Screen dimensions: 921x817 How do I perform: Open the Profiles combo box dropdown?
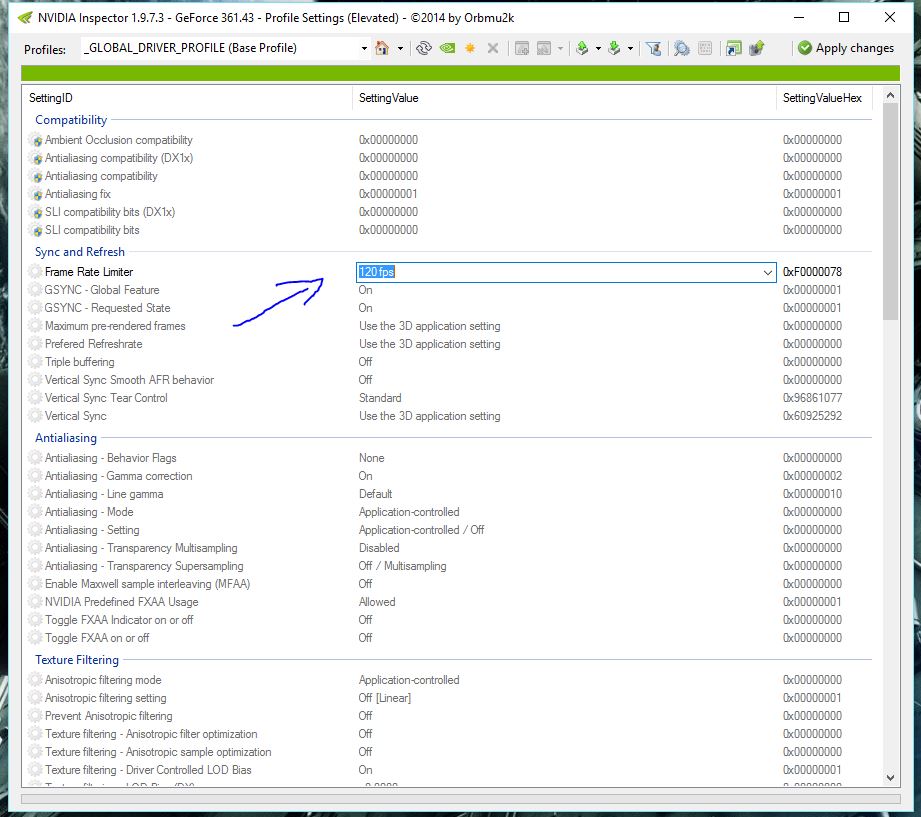coord(364,48)
